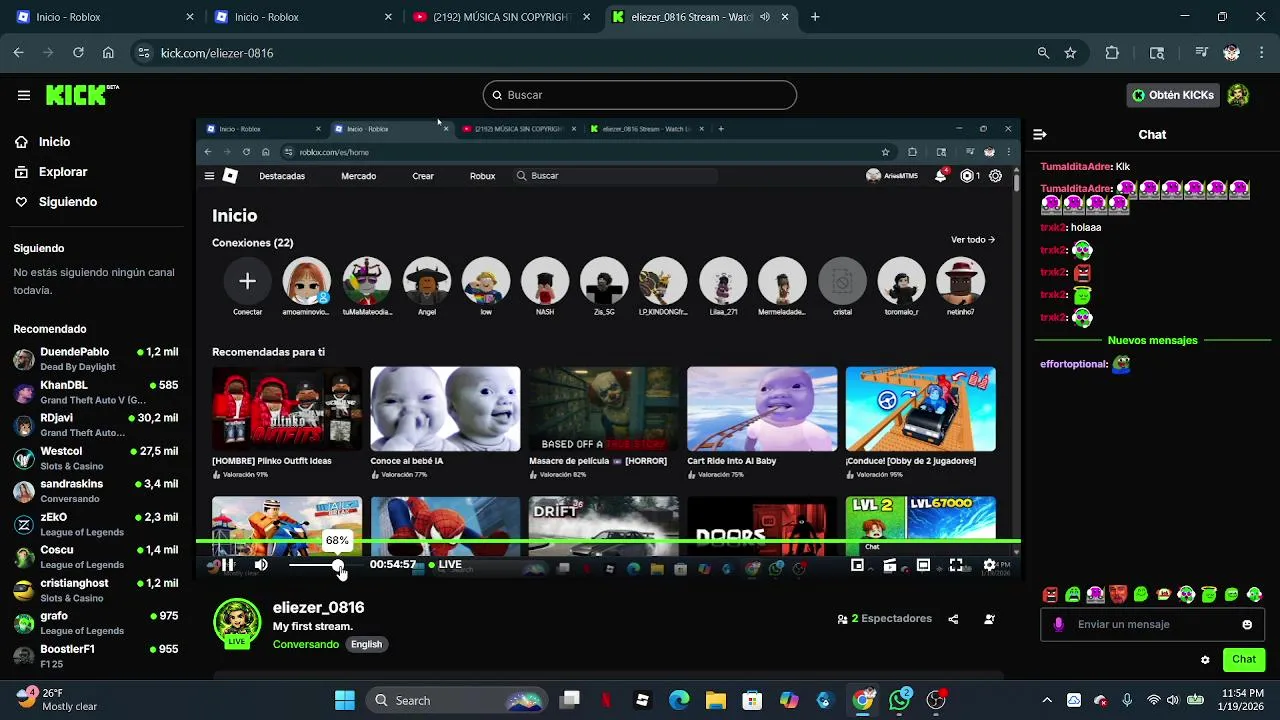View the 2 Espectadores count
1280x720 pixels.
(885, 619)
